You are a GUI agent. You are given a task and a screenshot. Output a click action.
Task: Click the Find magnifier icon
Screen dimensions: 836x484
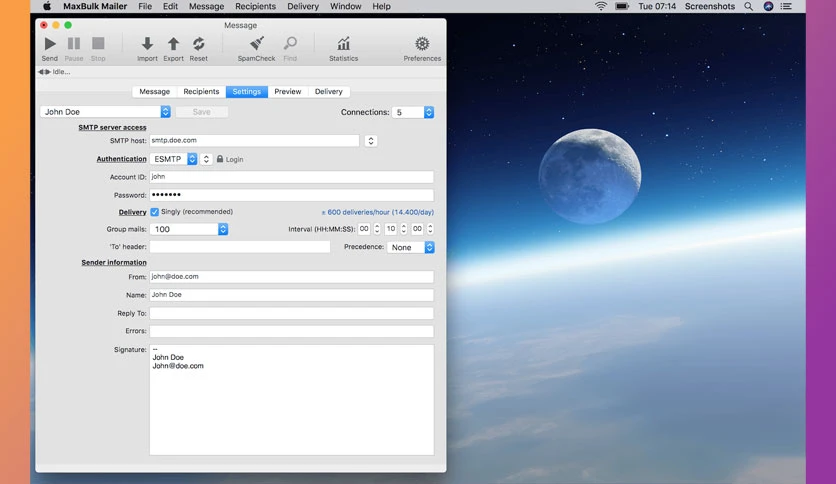[290, 44]
